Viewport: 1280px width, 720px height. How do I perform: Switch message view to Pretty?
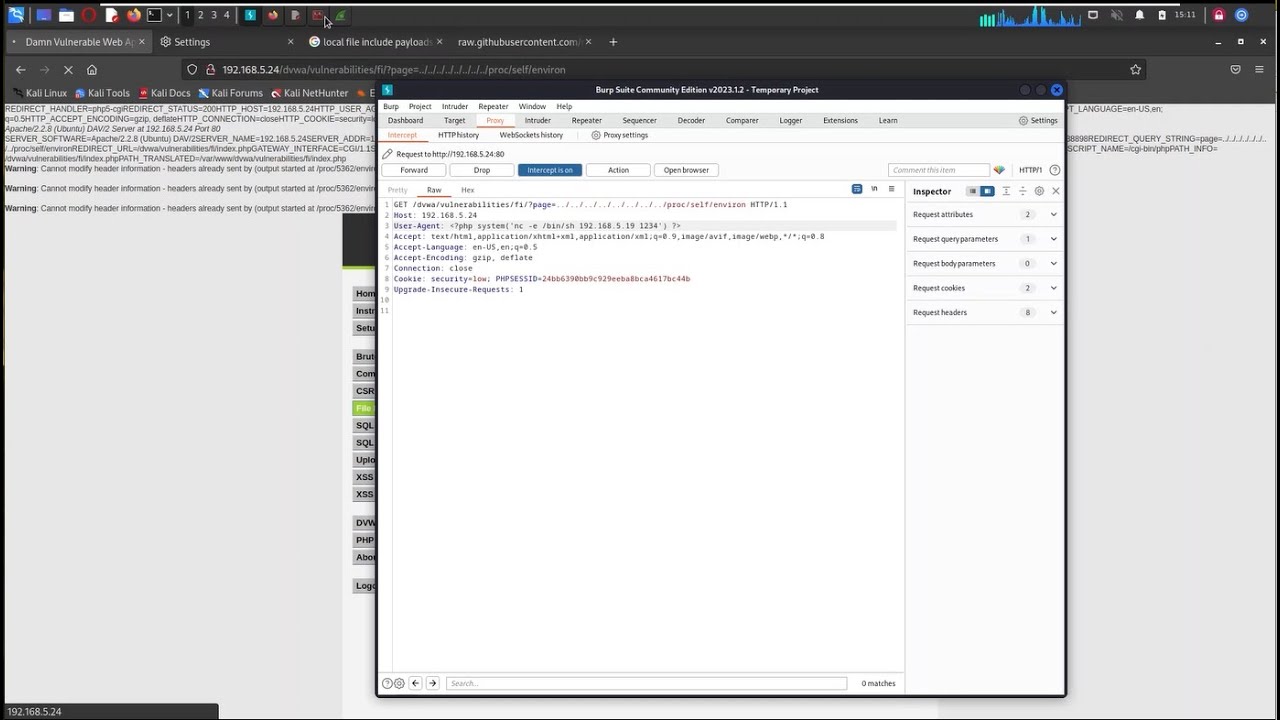(397, 190)
